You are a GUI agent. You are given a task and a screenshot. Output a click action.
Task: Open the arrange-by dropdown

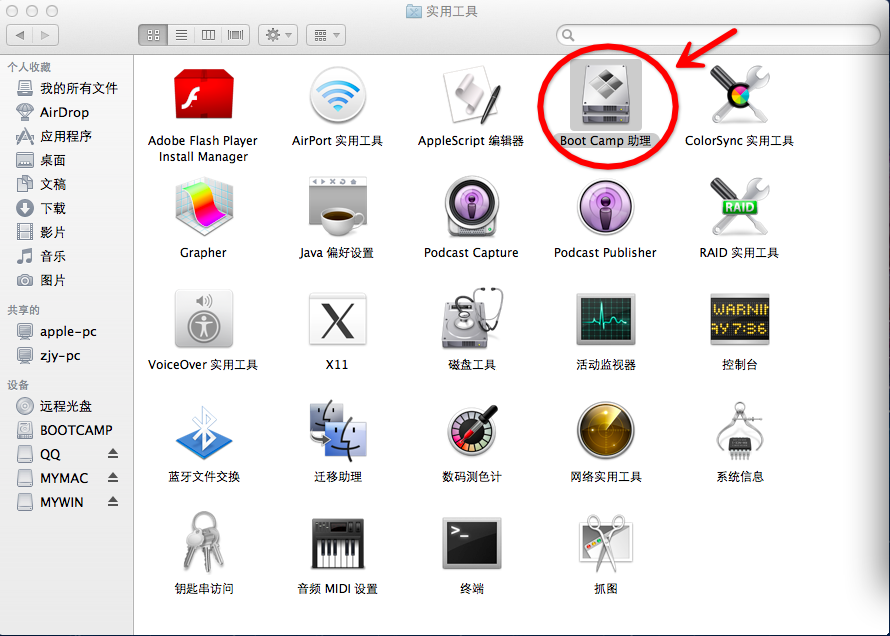(x=326, y=35)
